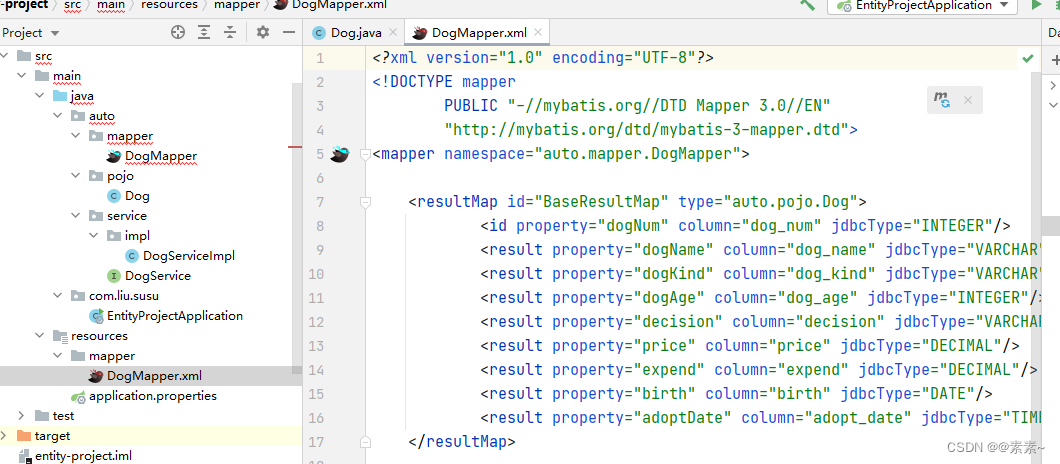Expand the test folder
Viewport: 1060px width, 464px height.
click(22, 415)
